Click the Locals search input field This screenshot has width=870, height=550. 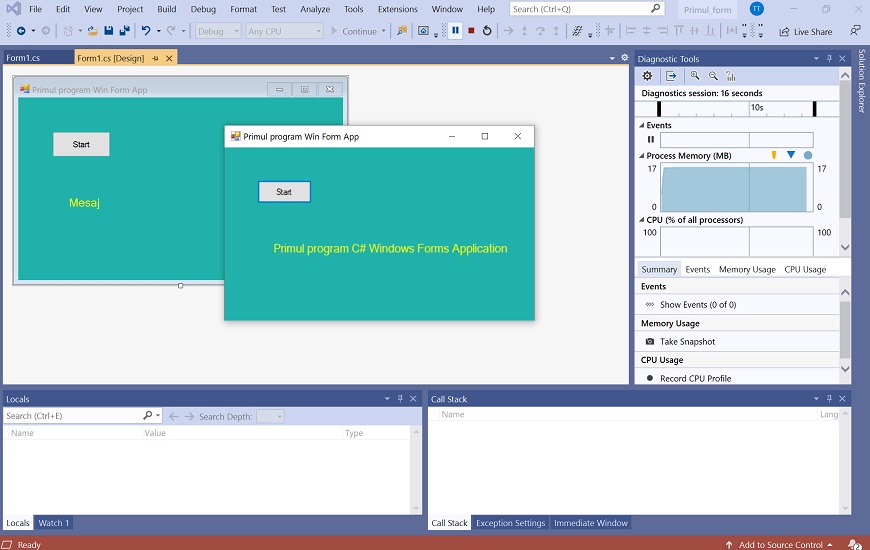pos(72,416)
